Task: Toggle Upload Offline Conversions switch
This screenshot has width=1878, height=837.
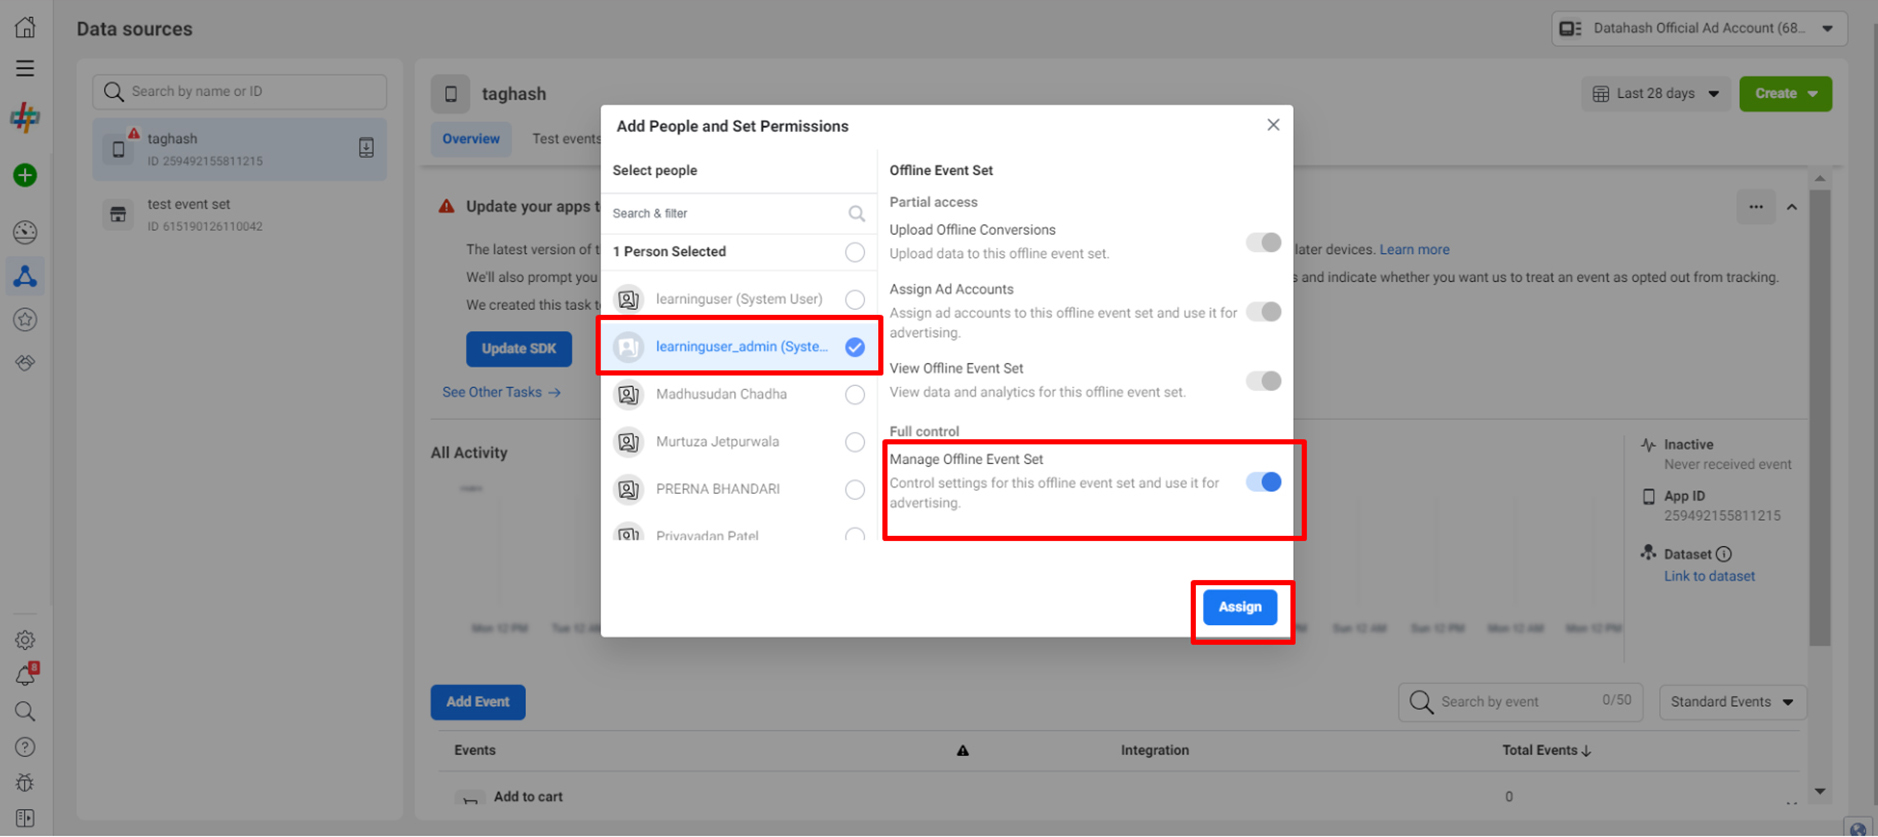Action: pos(1264,242)
